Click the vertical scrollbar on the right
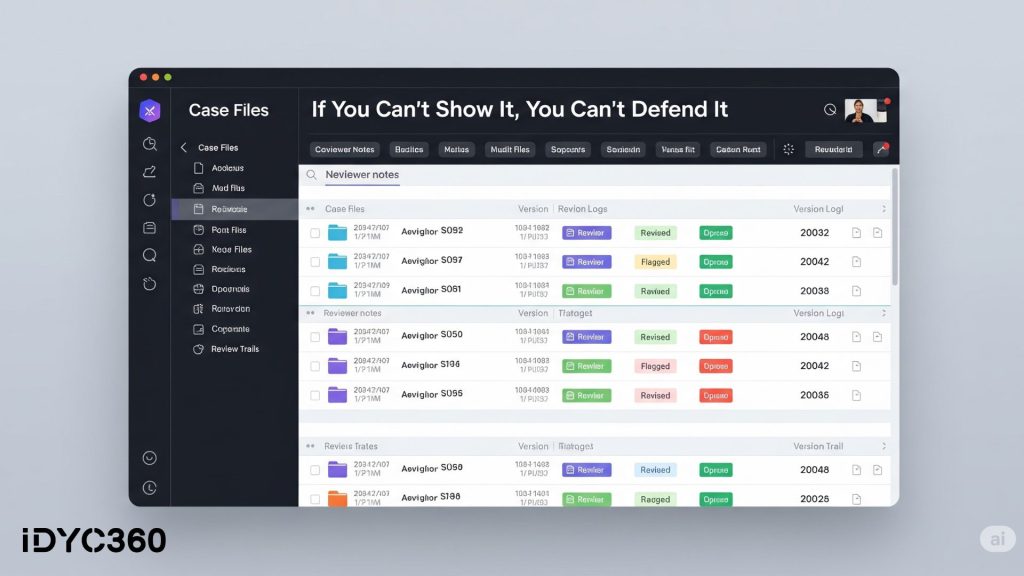 coord(894,230)
